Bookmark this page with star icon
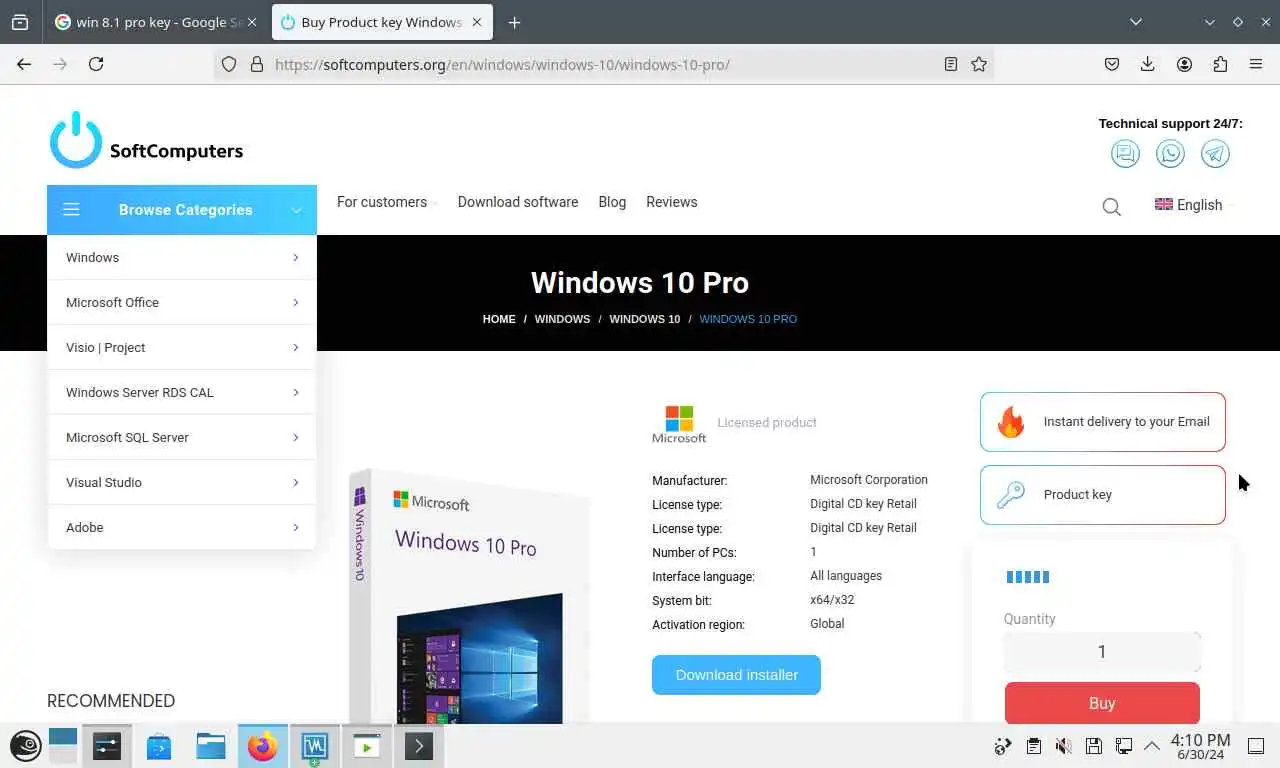 [979, 64]
